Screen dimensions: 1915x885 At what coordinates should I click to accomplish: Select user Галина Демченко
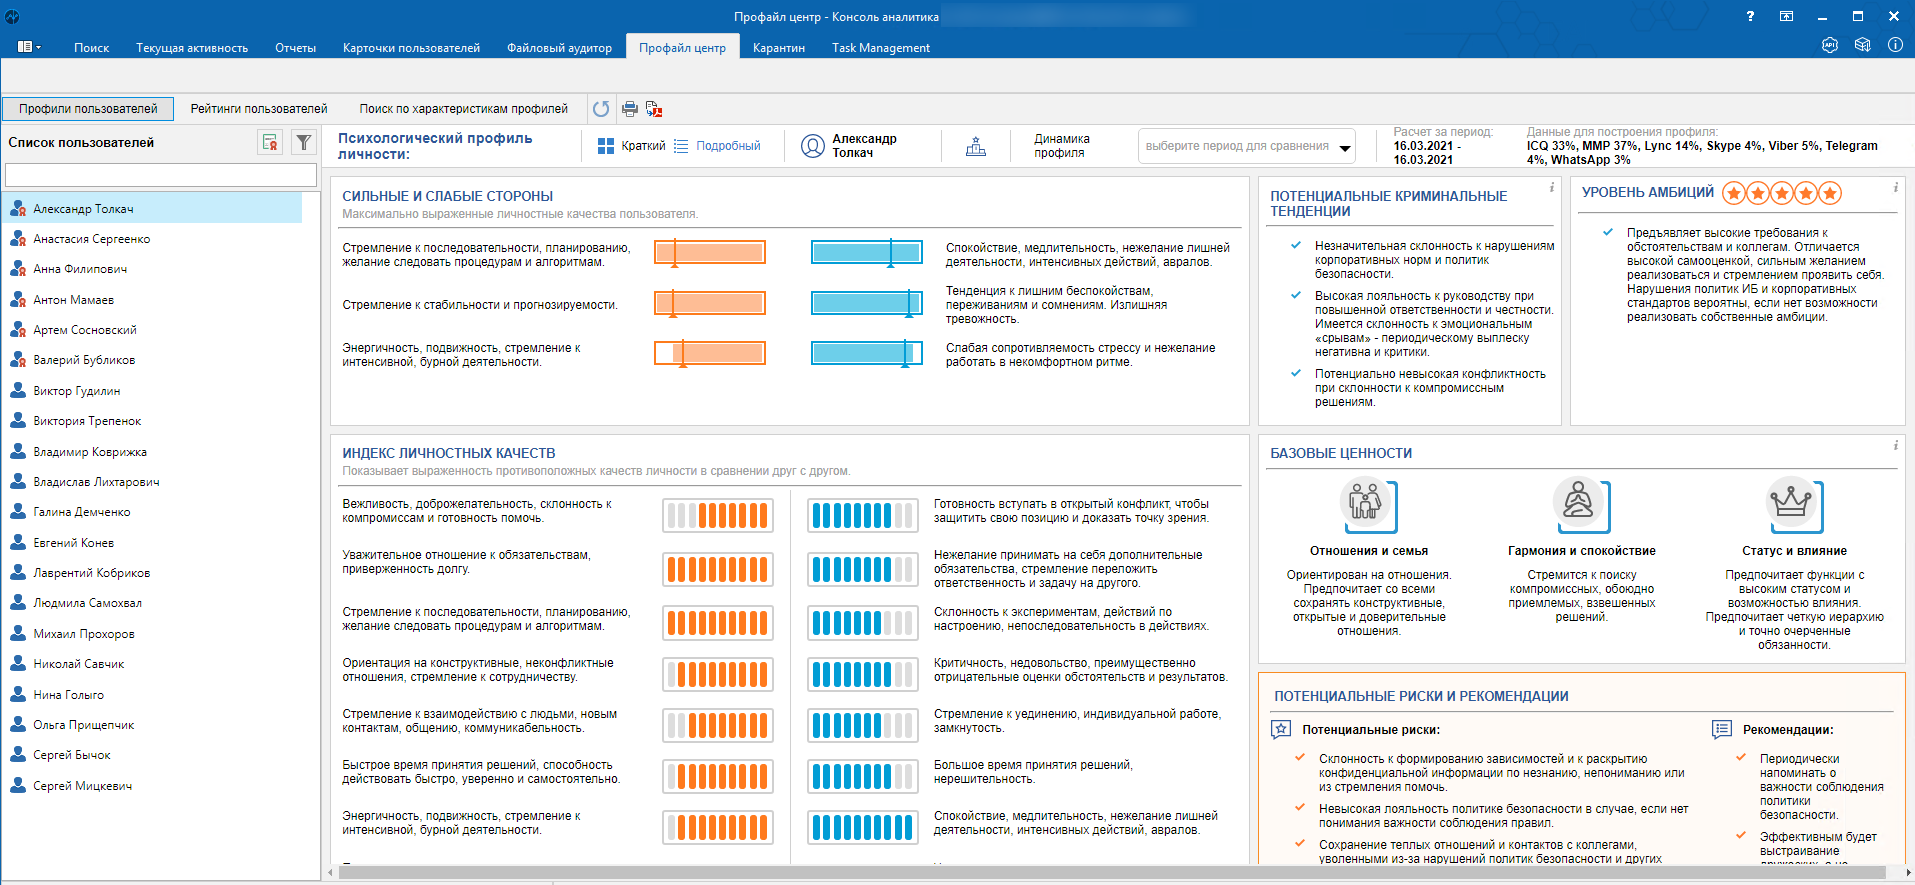[152, 511]
